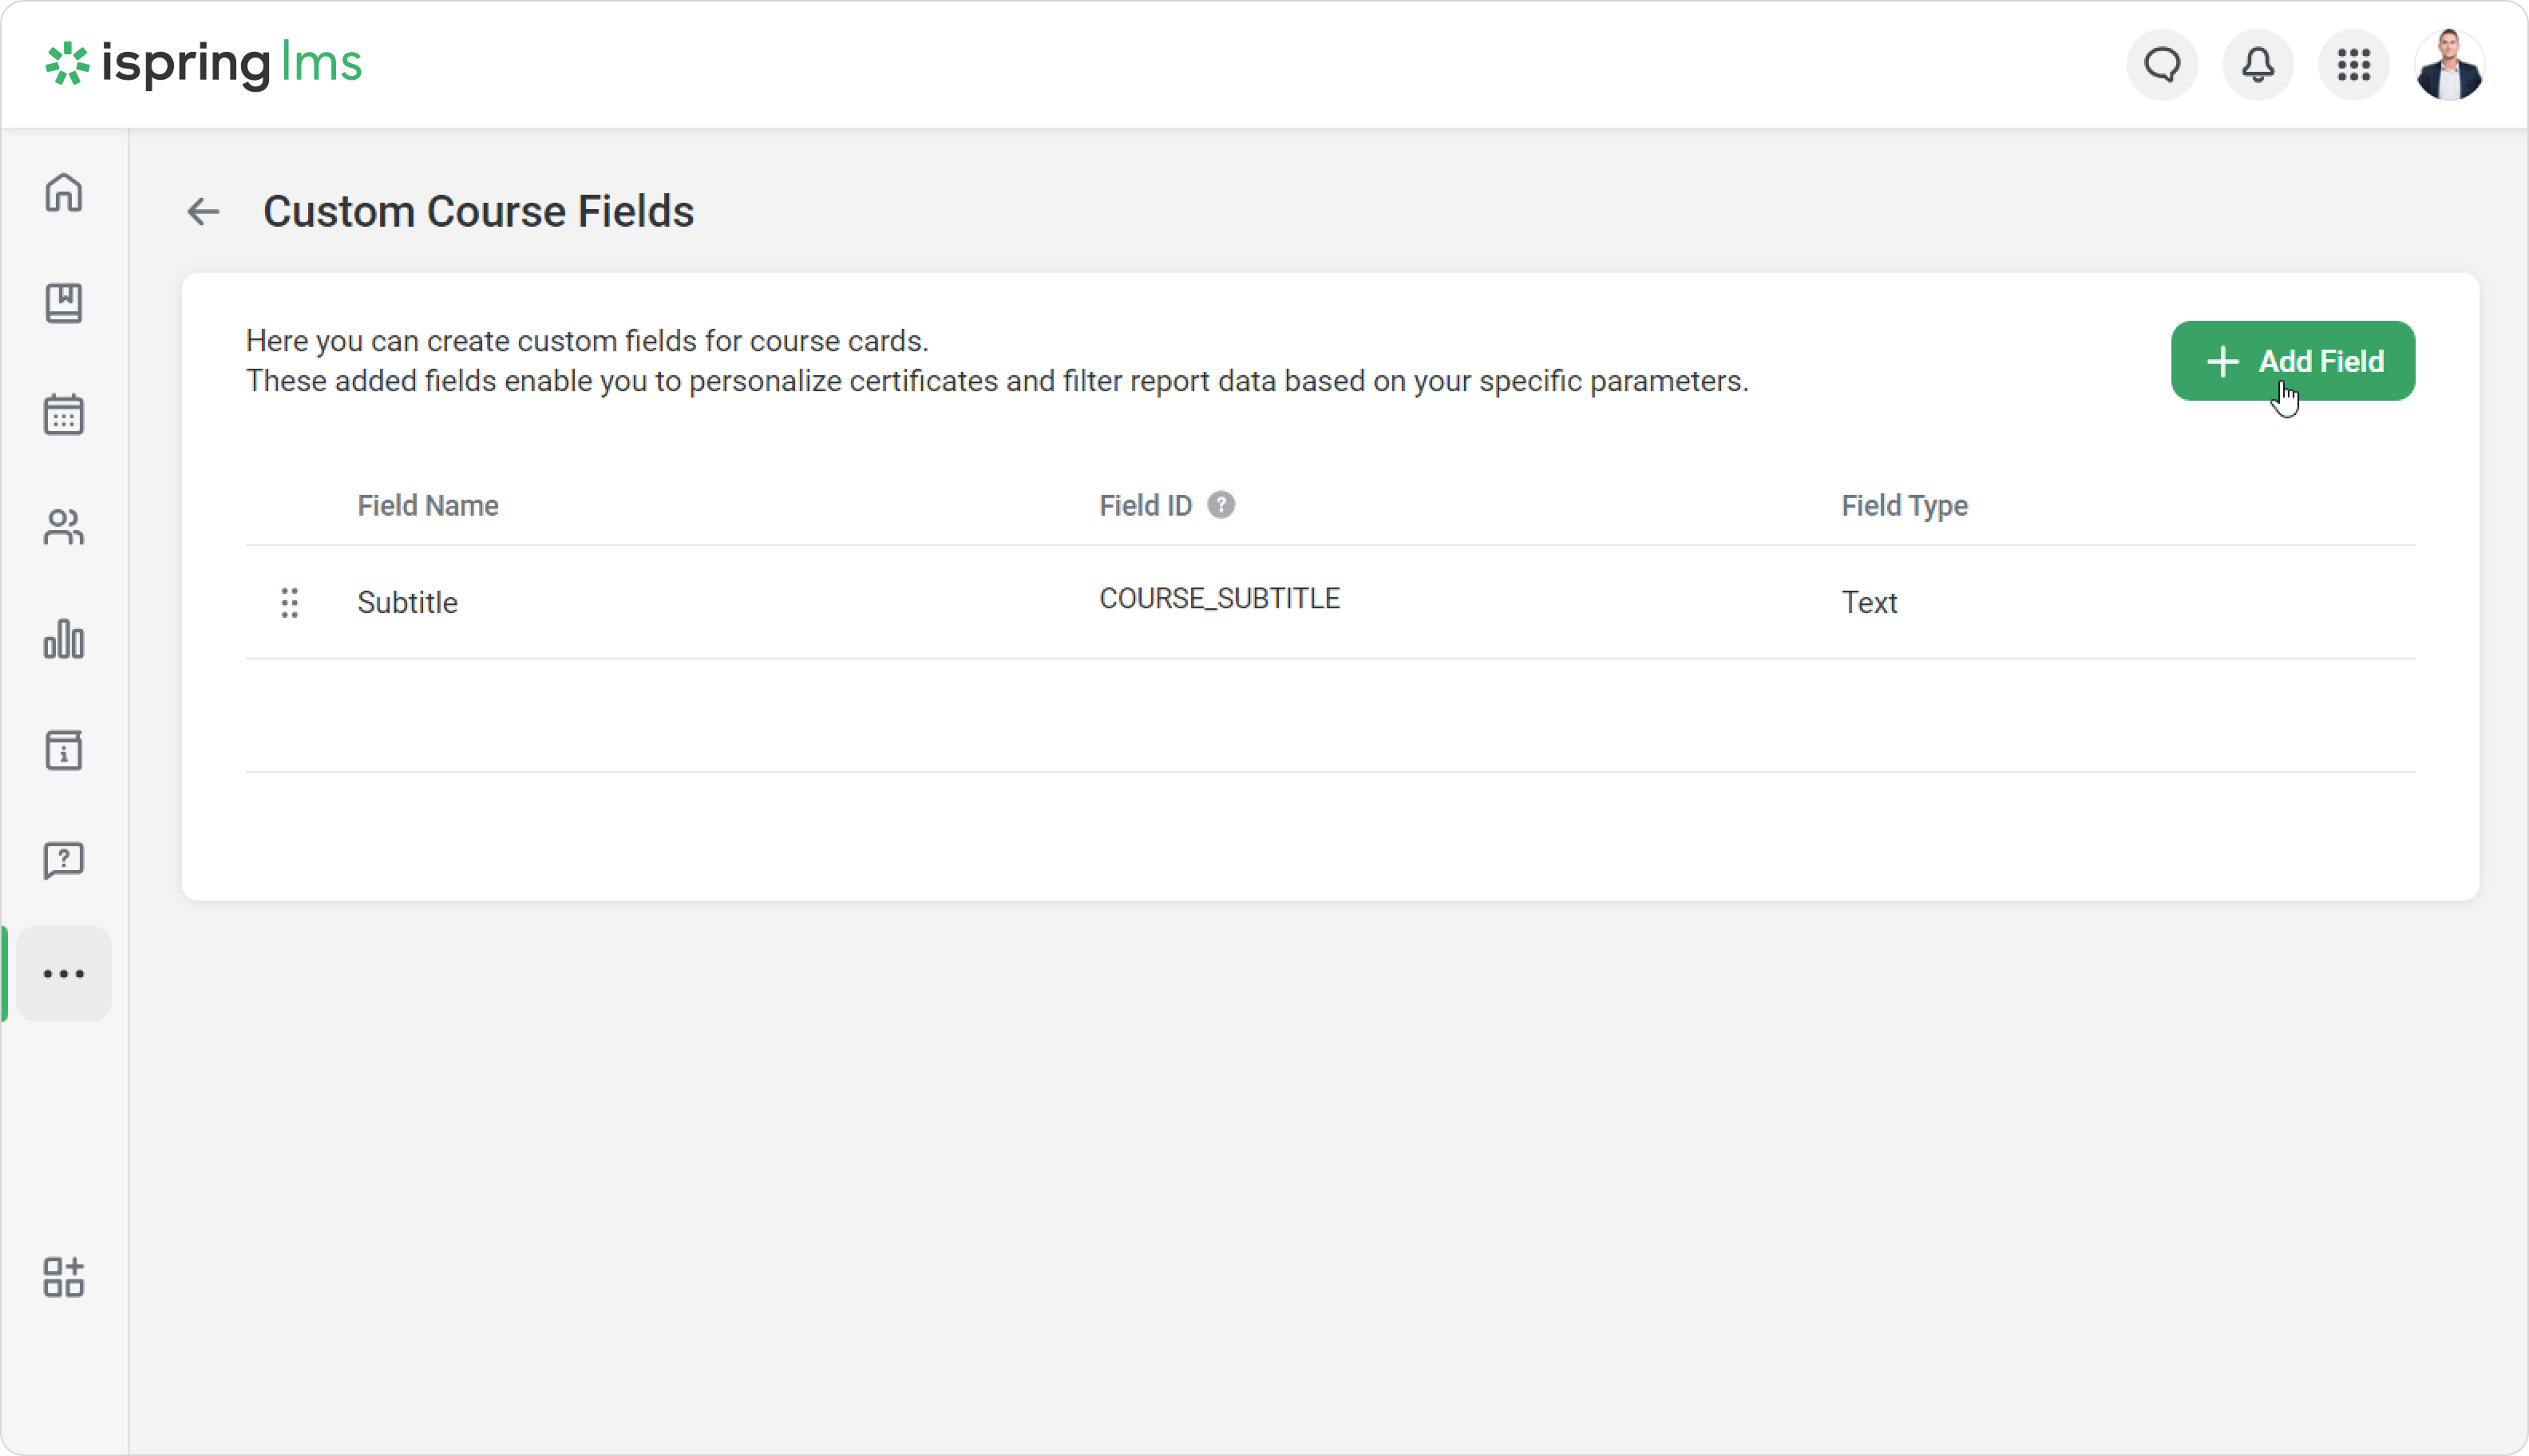The height and width of the screenshot is (1456, 2529).
Task: Open the courses bookmark icon in the sidebar
Action: [63, 303]
